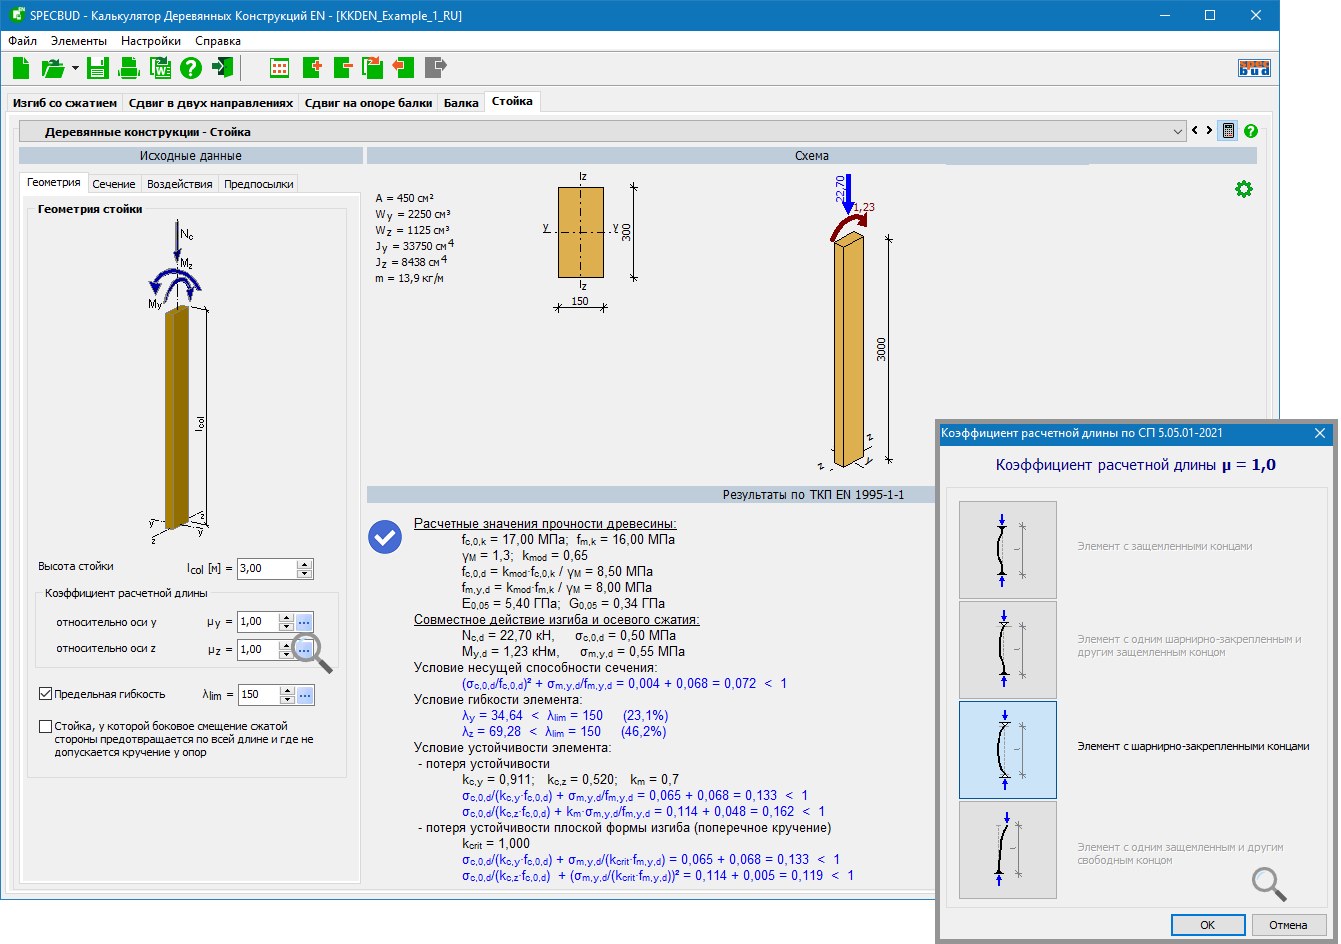This screenshot has height=944, width=1341.
Task: Click the Print icon in the toolbar
Action: click(x=129, y=68)
